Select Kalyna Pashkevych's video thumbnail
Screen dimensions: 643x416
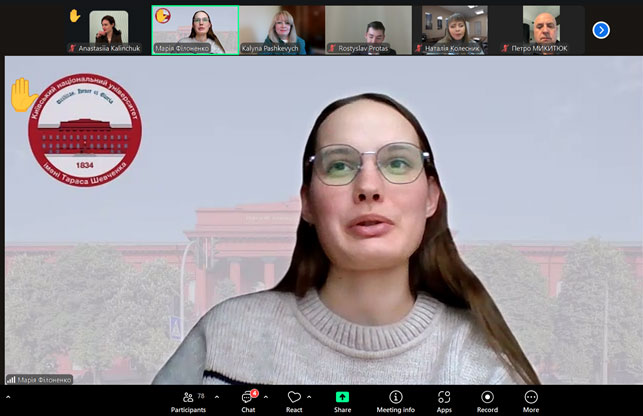coord(281,30)
